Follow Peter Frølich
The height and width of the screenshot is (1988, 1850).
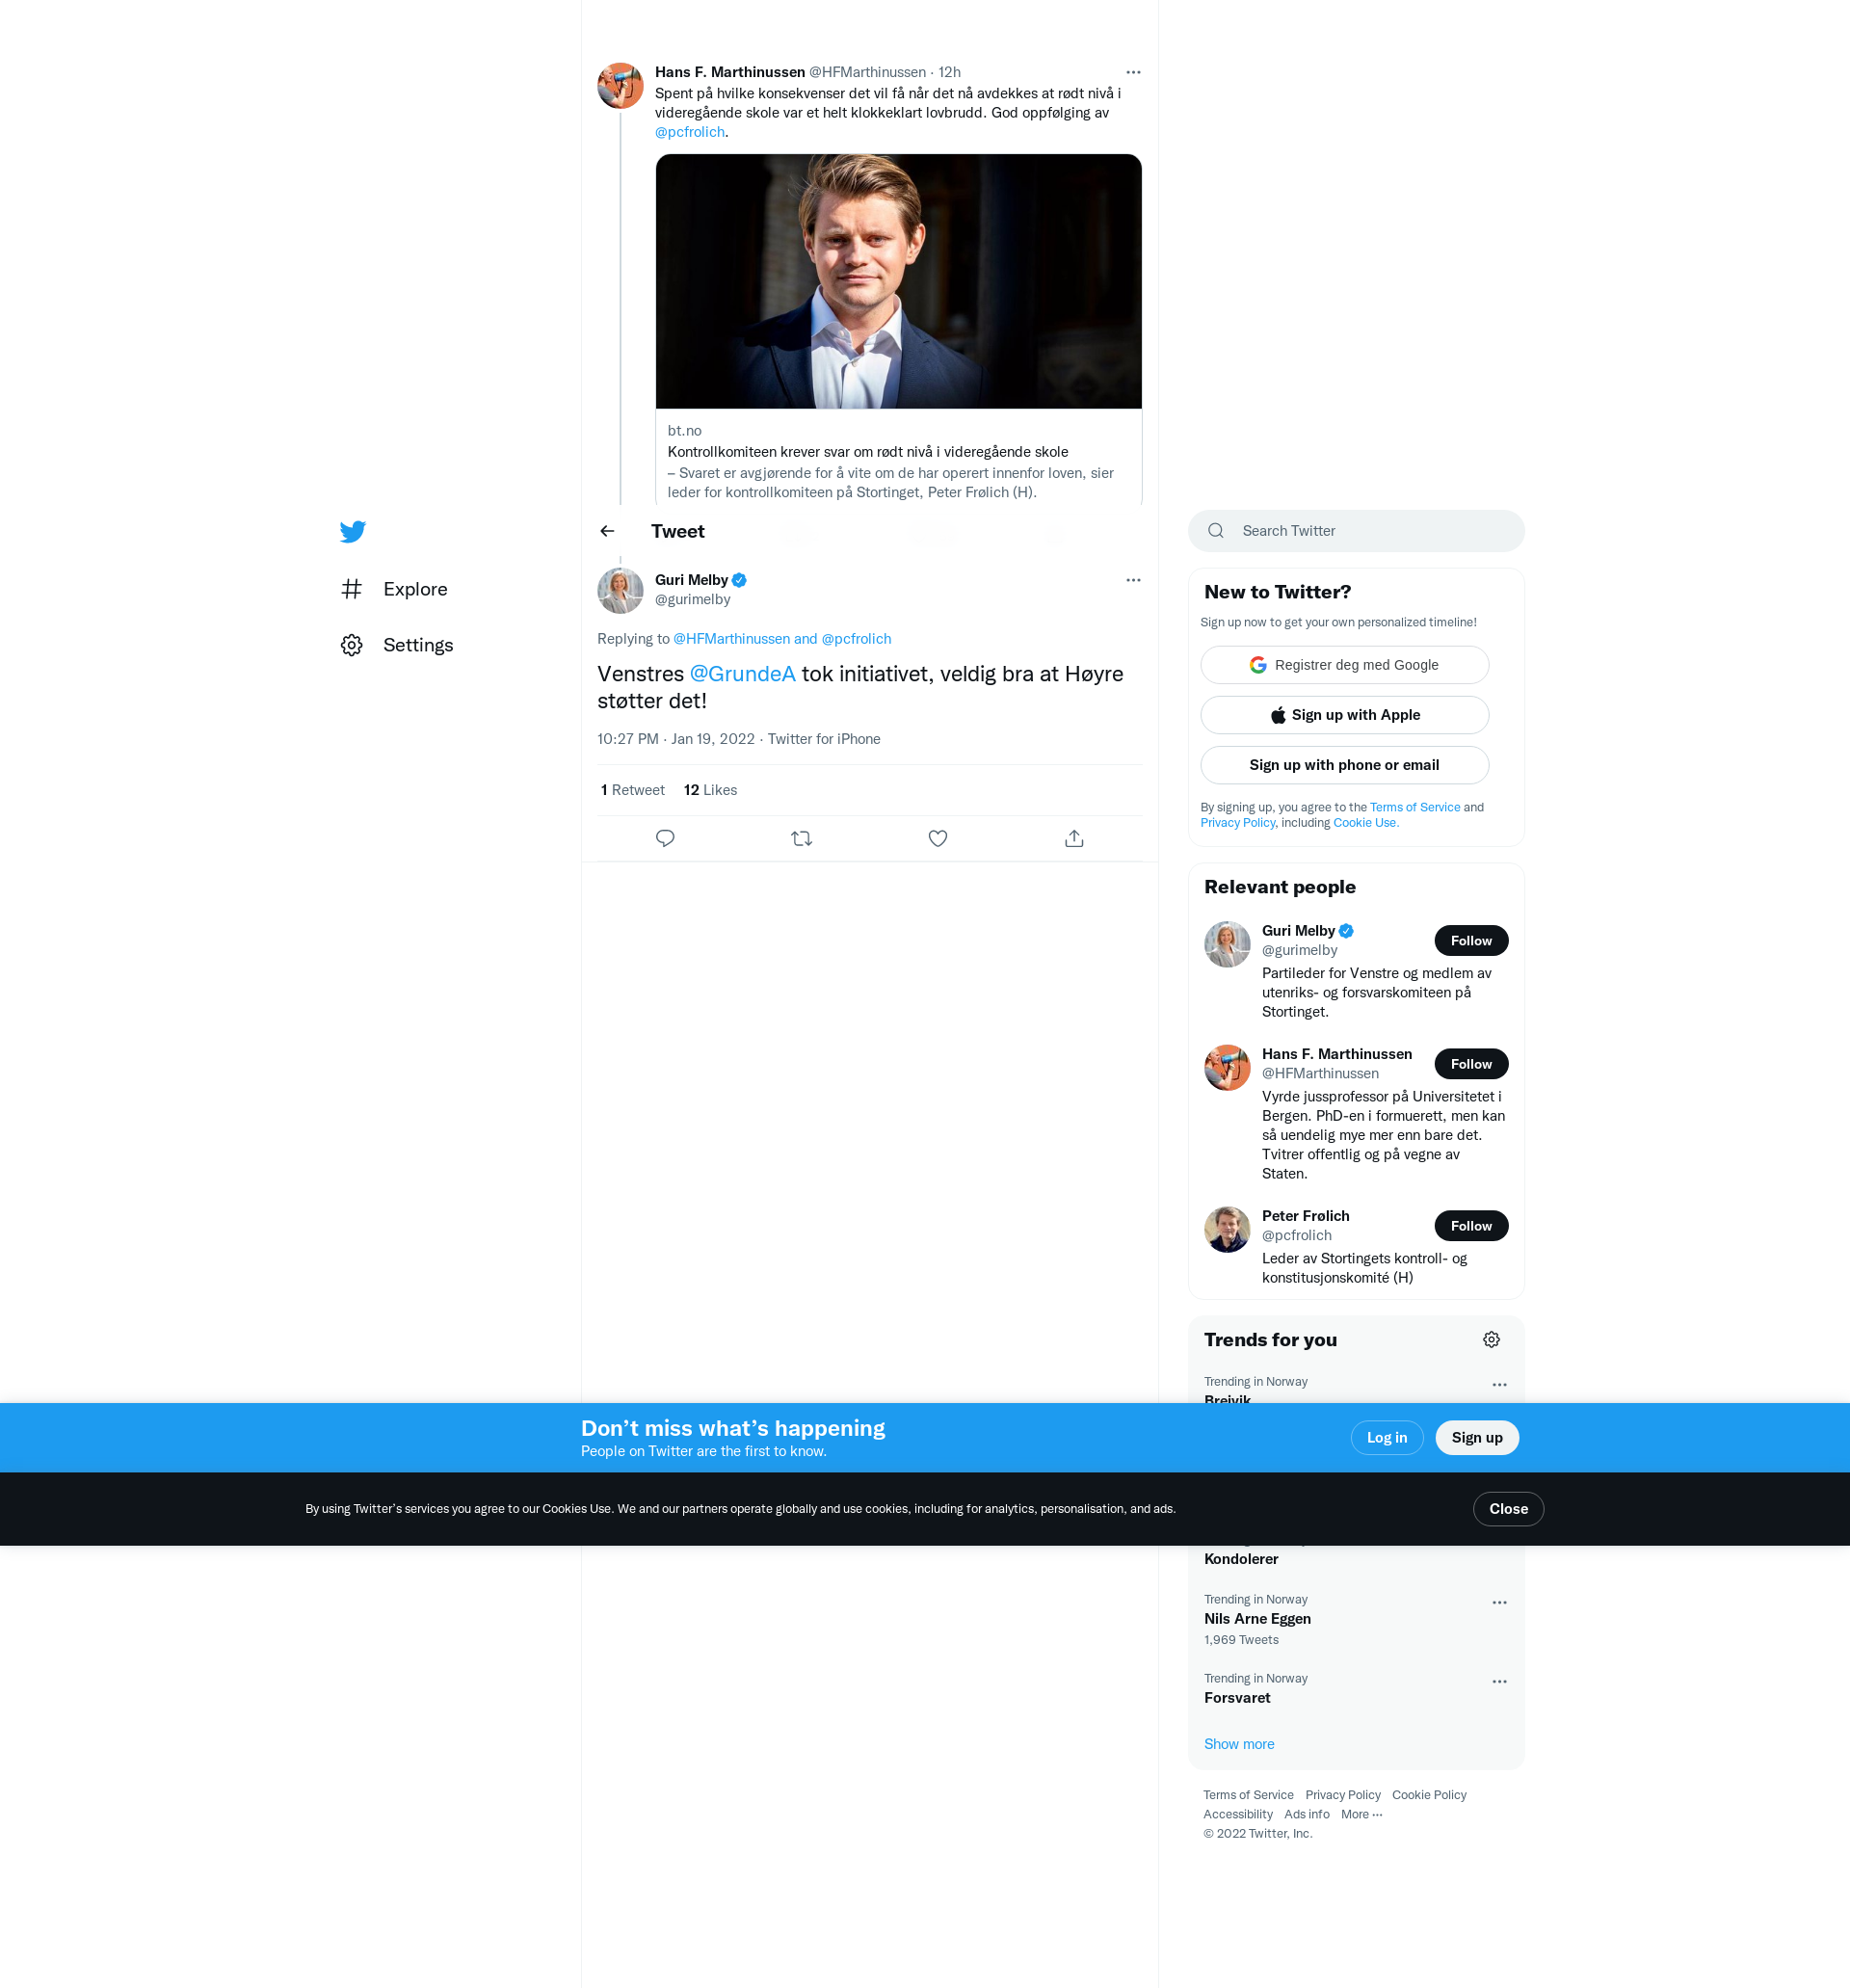[x=1471, y=1226]
